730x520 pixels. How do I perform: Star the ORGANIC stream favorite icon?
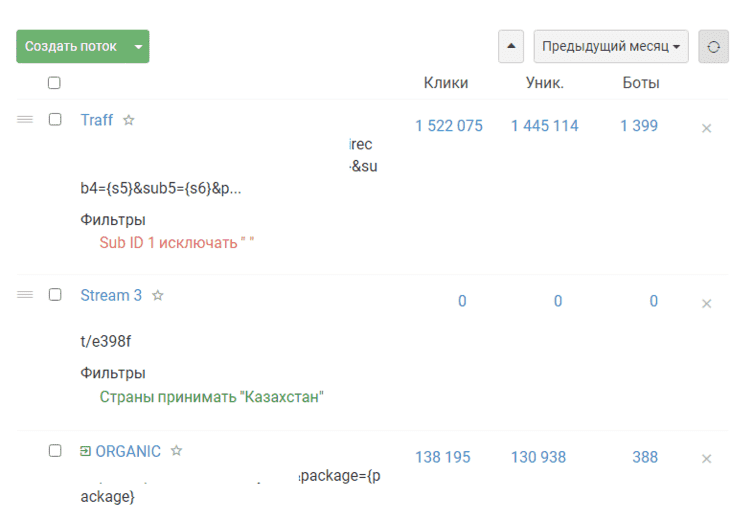click(x=176, y=451)
